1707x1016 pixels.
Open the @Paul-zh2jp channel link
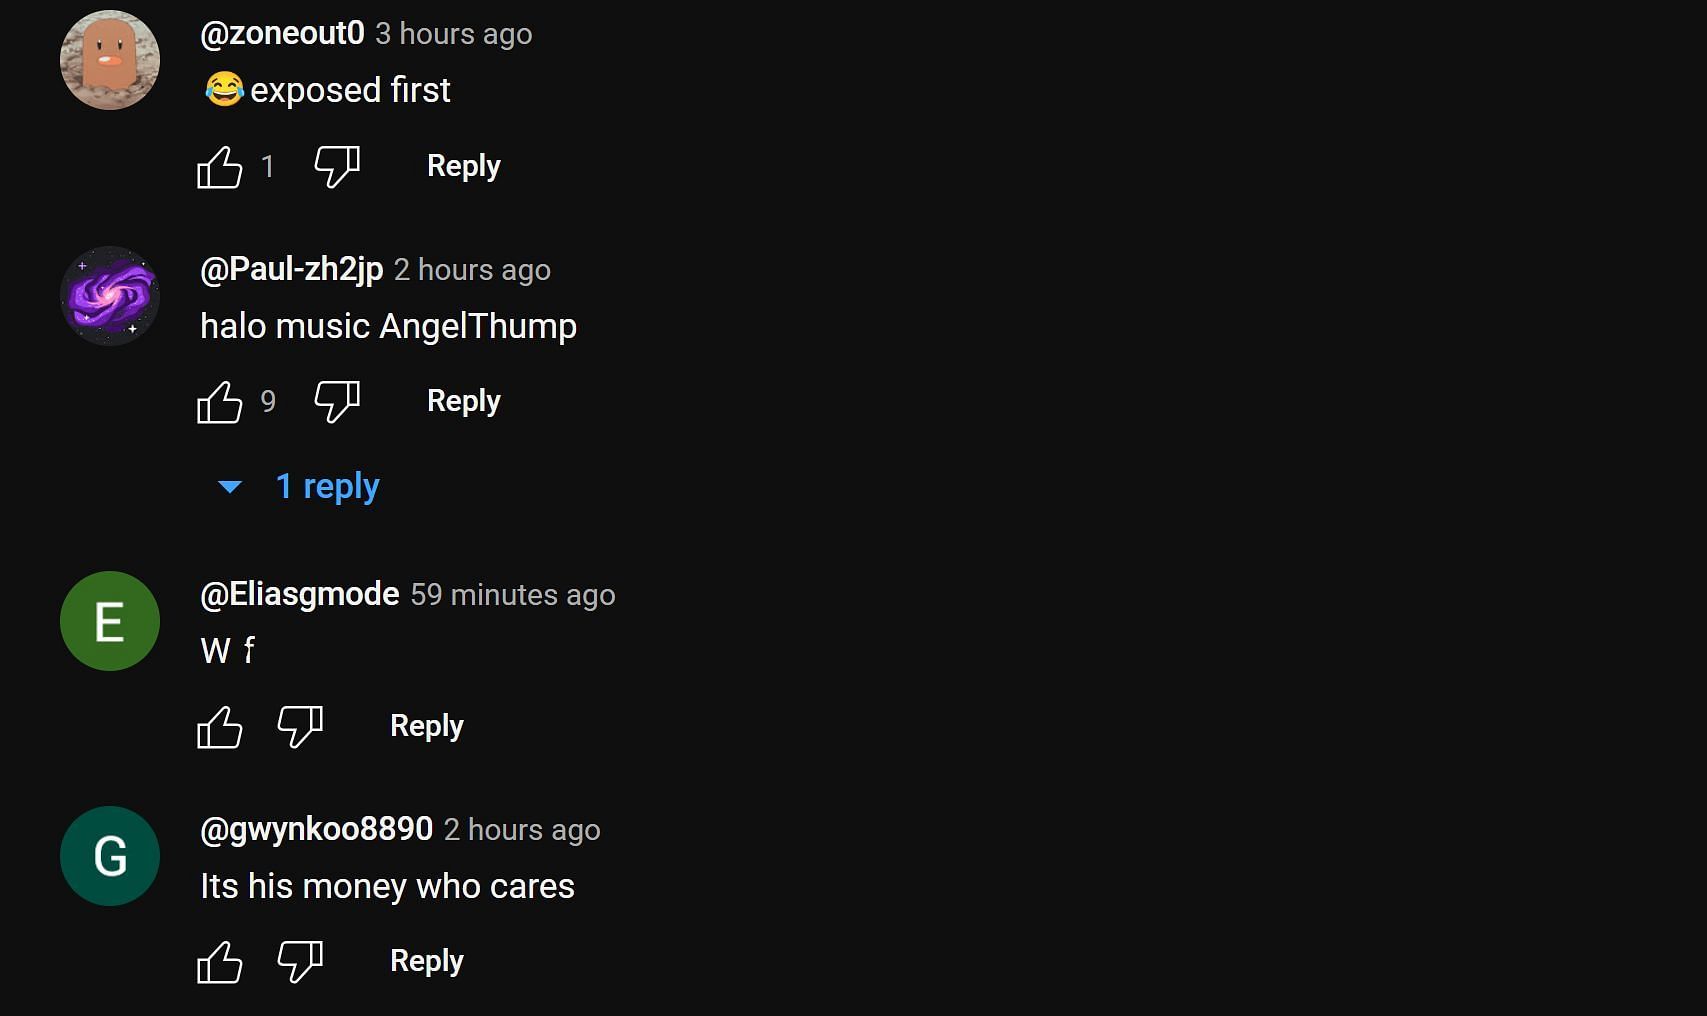(291, 269)
